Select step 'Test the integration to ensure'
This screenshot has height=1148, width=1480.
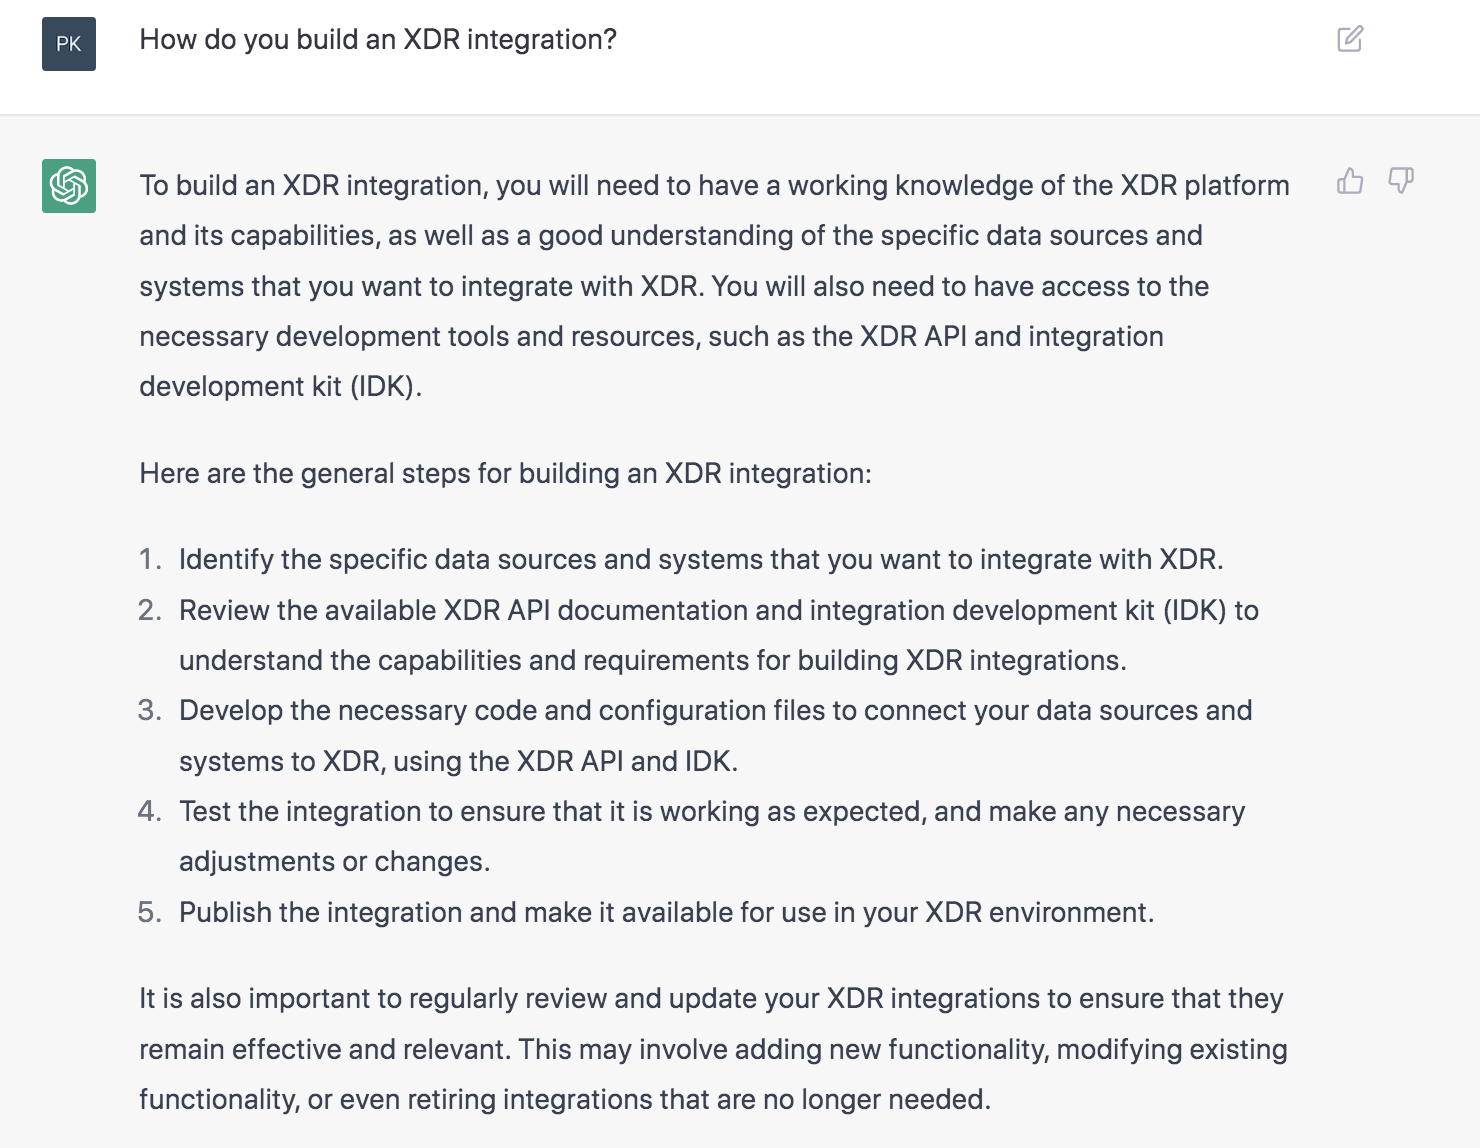click(712, 836)
